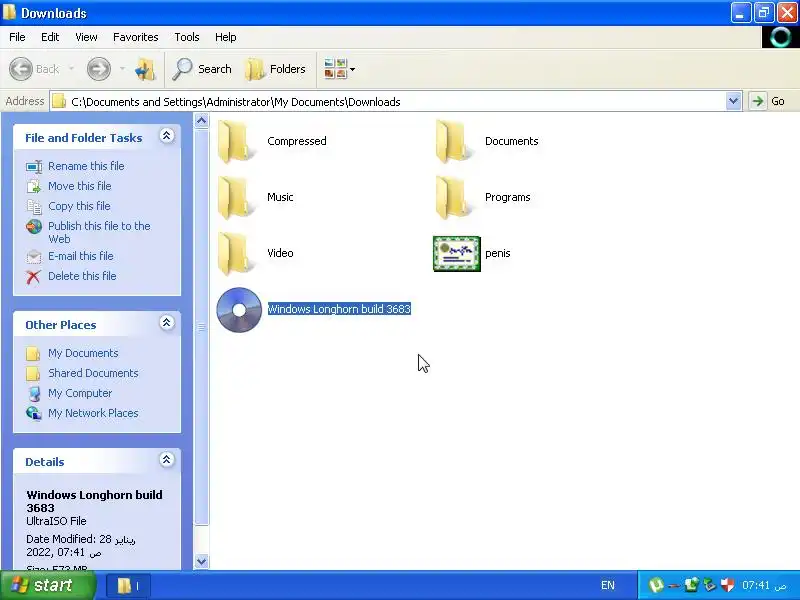The image size is (800, 600).
Task: Expand the Forward history dropdown arrow
Action: 122,69
